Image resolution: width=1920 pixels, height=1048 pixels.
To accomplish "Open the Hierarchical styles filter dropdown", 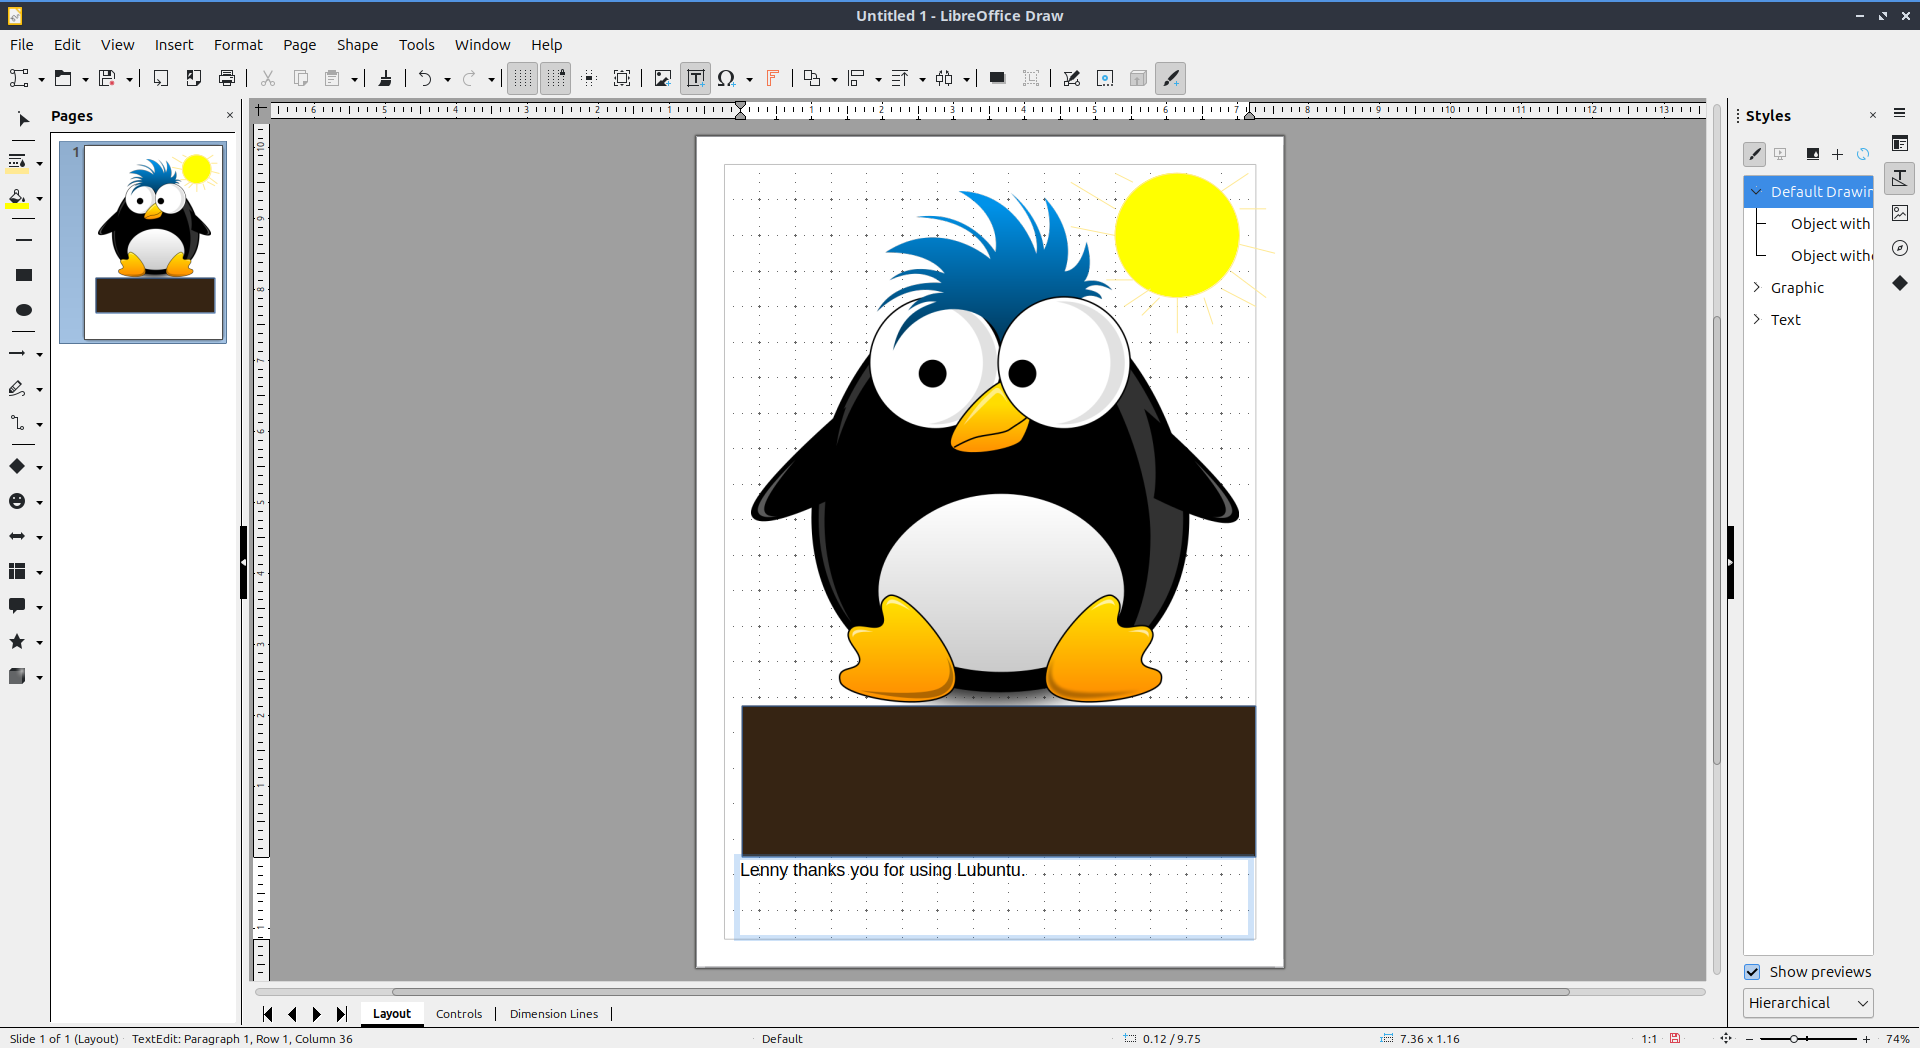I will 1807,1003.
